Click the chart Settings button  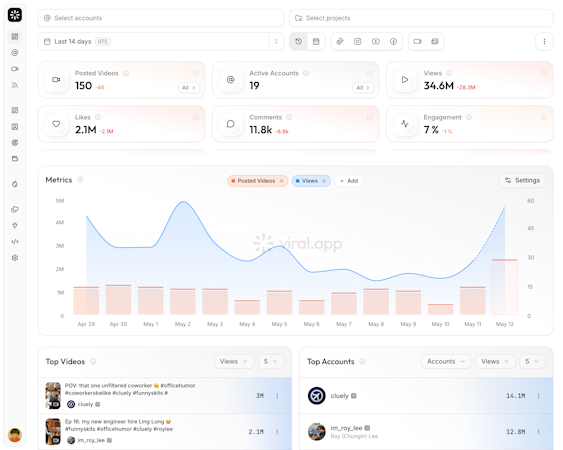[522, 180]
